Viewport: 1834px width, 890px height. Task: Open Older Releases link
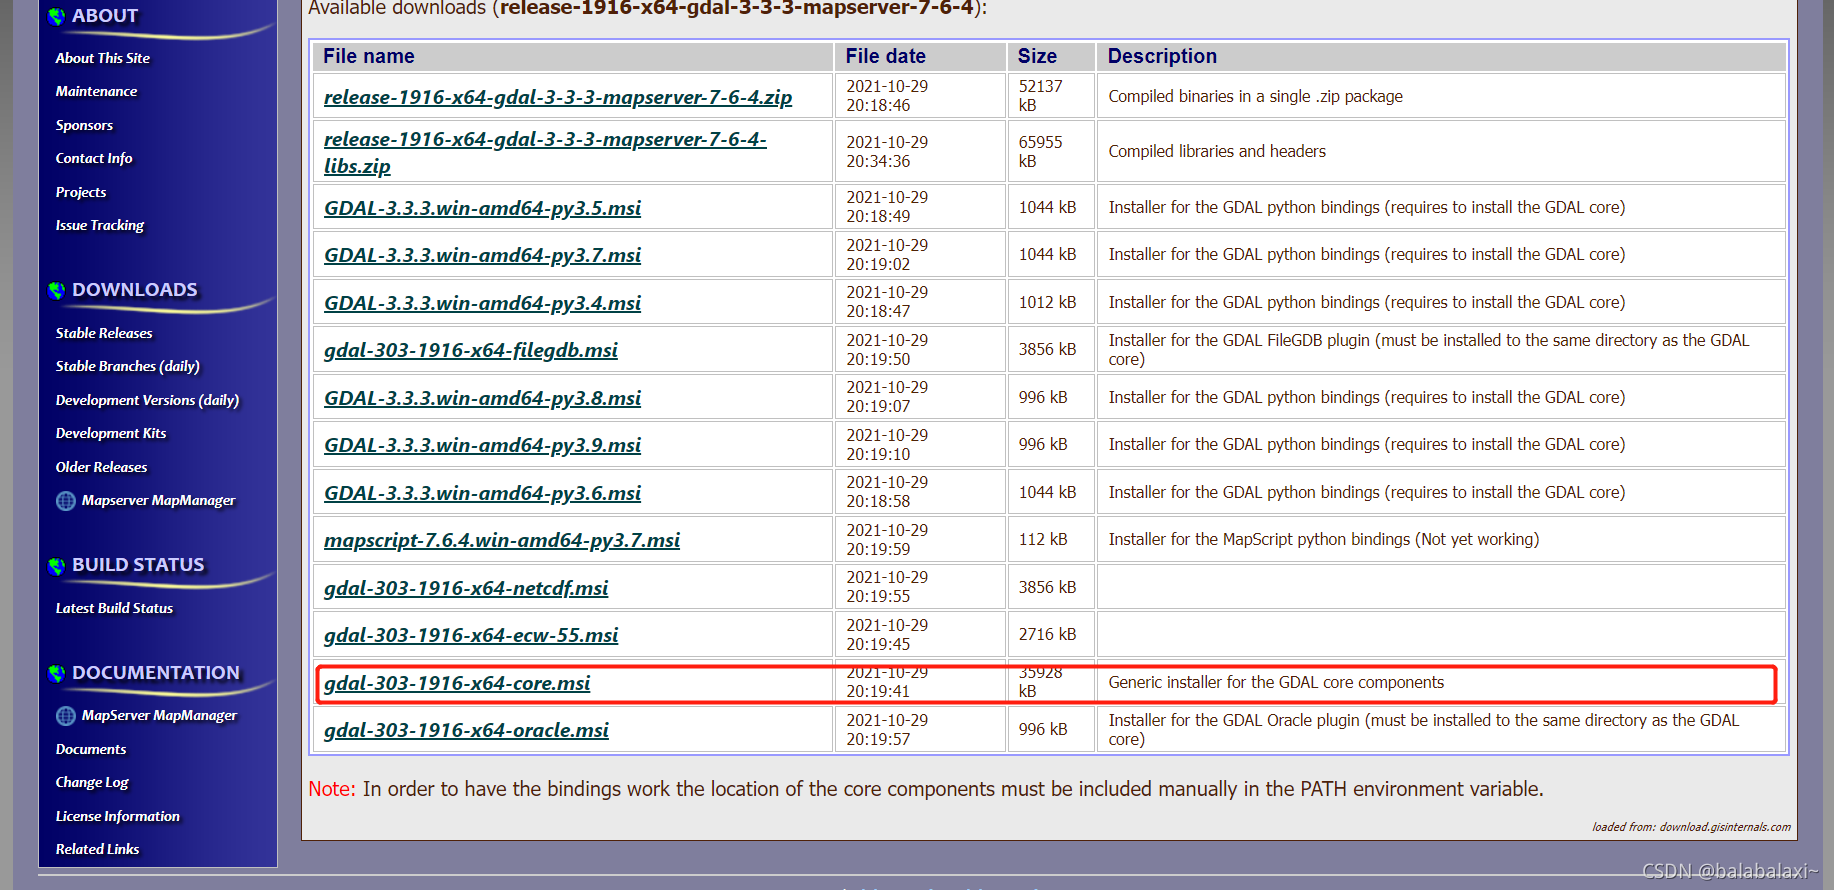pos(101,467)
